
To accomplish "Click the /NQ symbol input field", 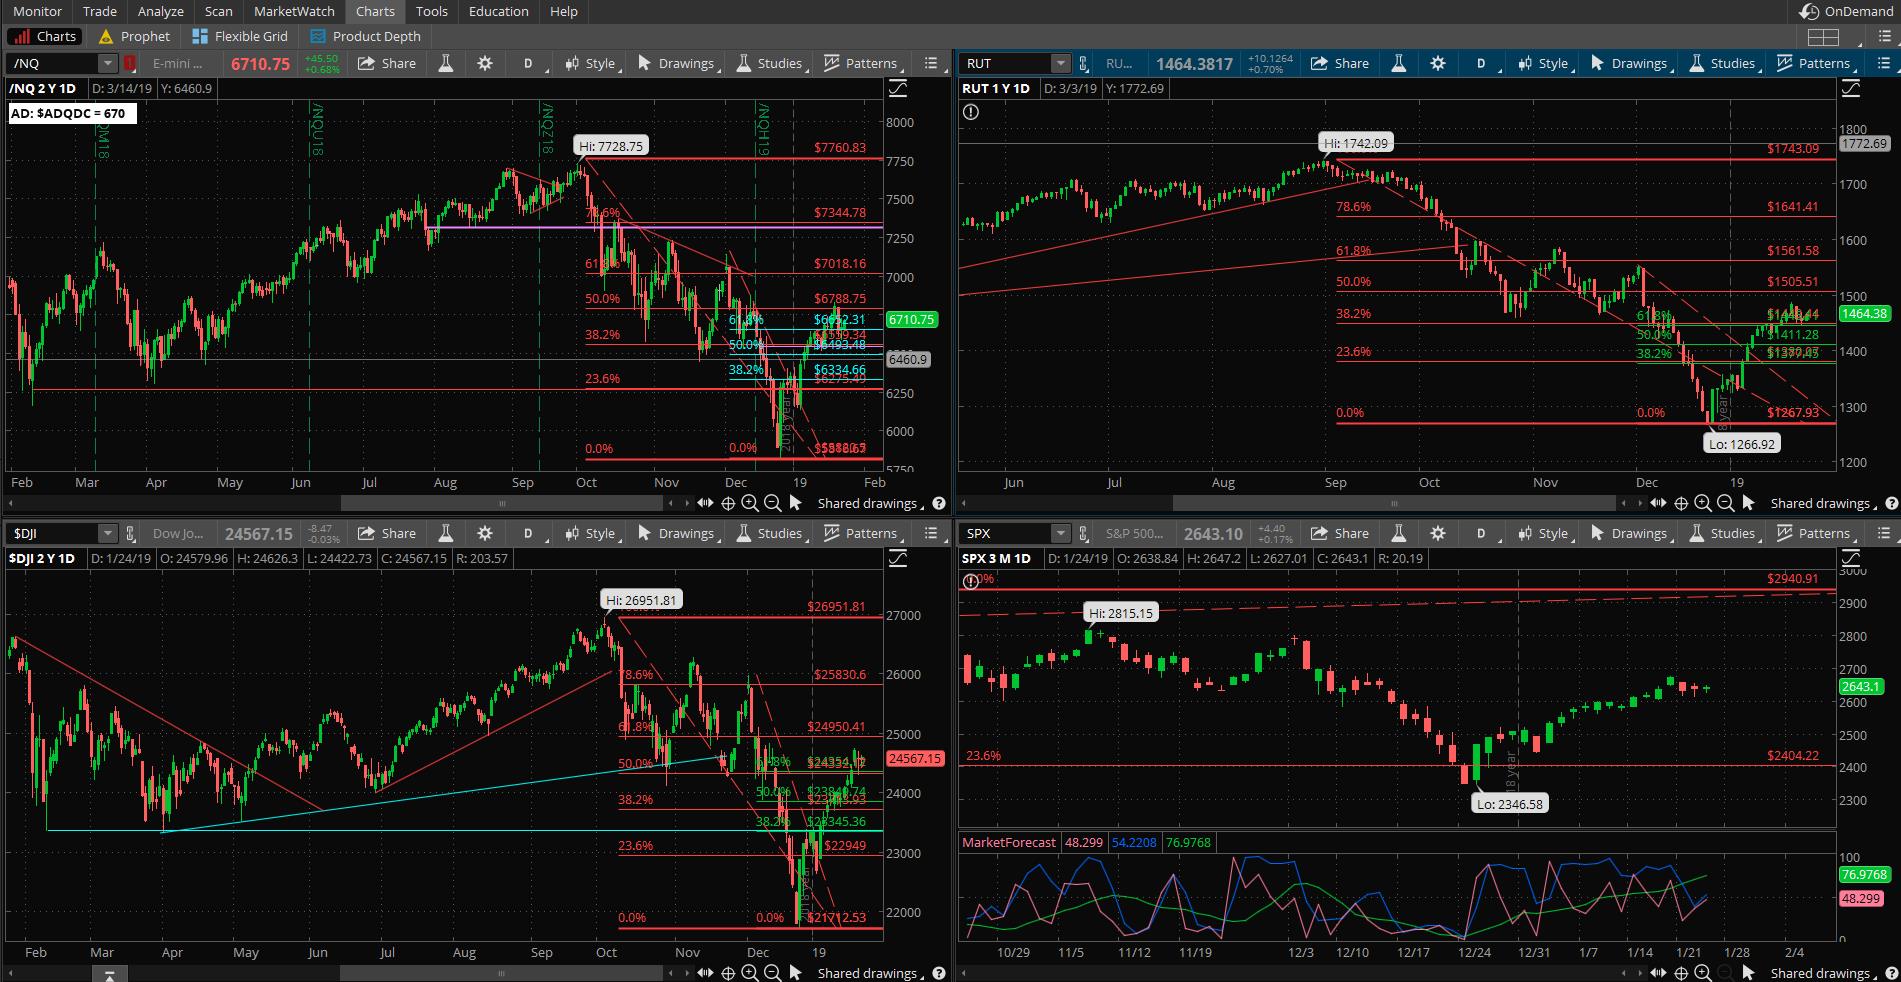I will (52, 63).
